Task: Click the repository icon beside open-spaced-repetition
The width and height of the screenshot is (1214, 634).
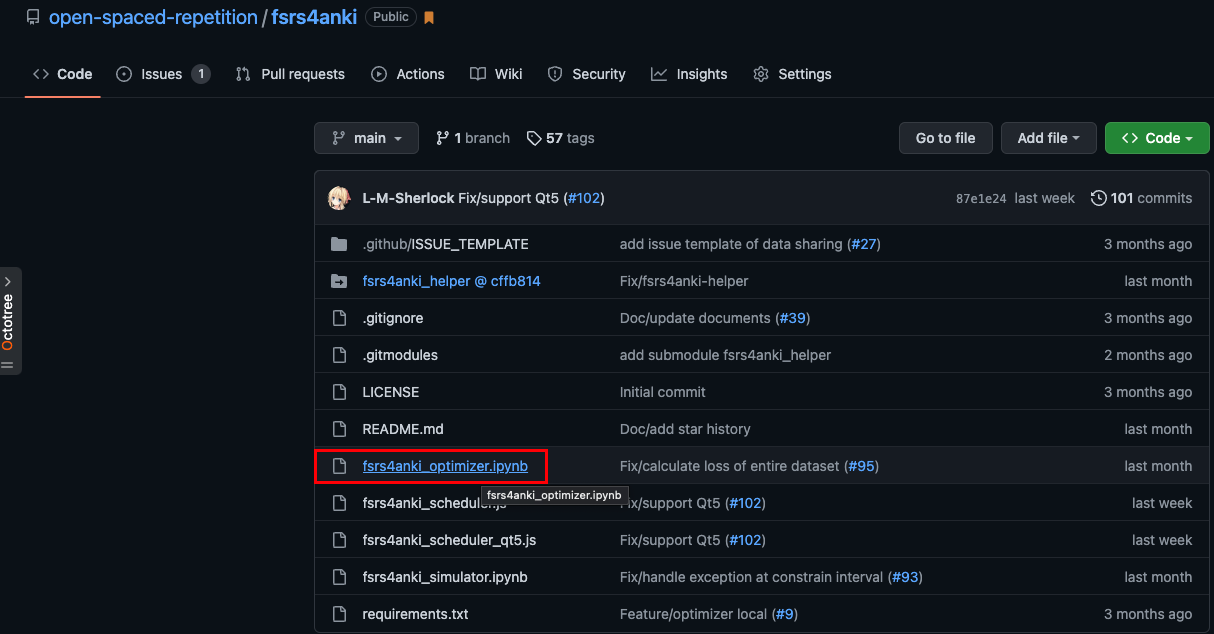Action: click(33, 17)
